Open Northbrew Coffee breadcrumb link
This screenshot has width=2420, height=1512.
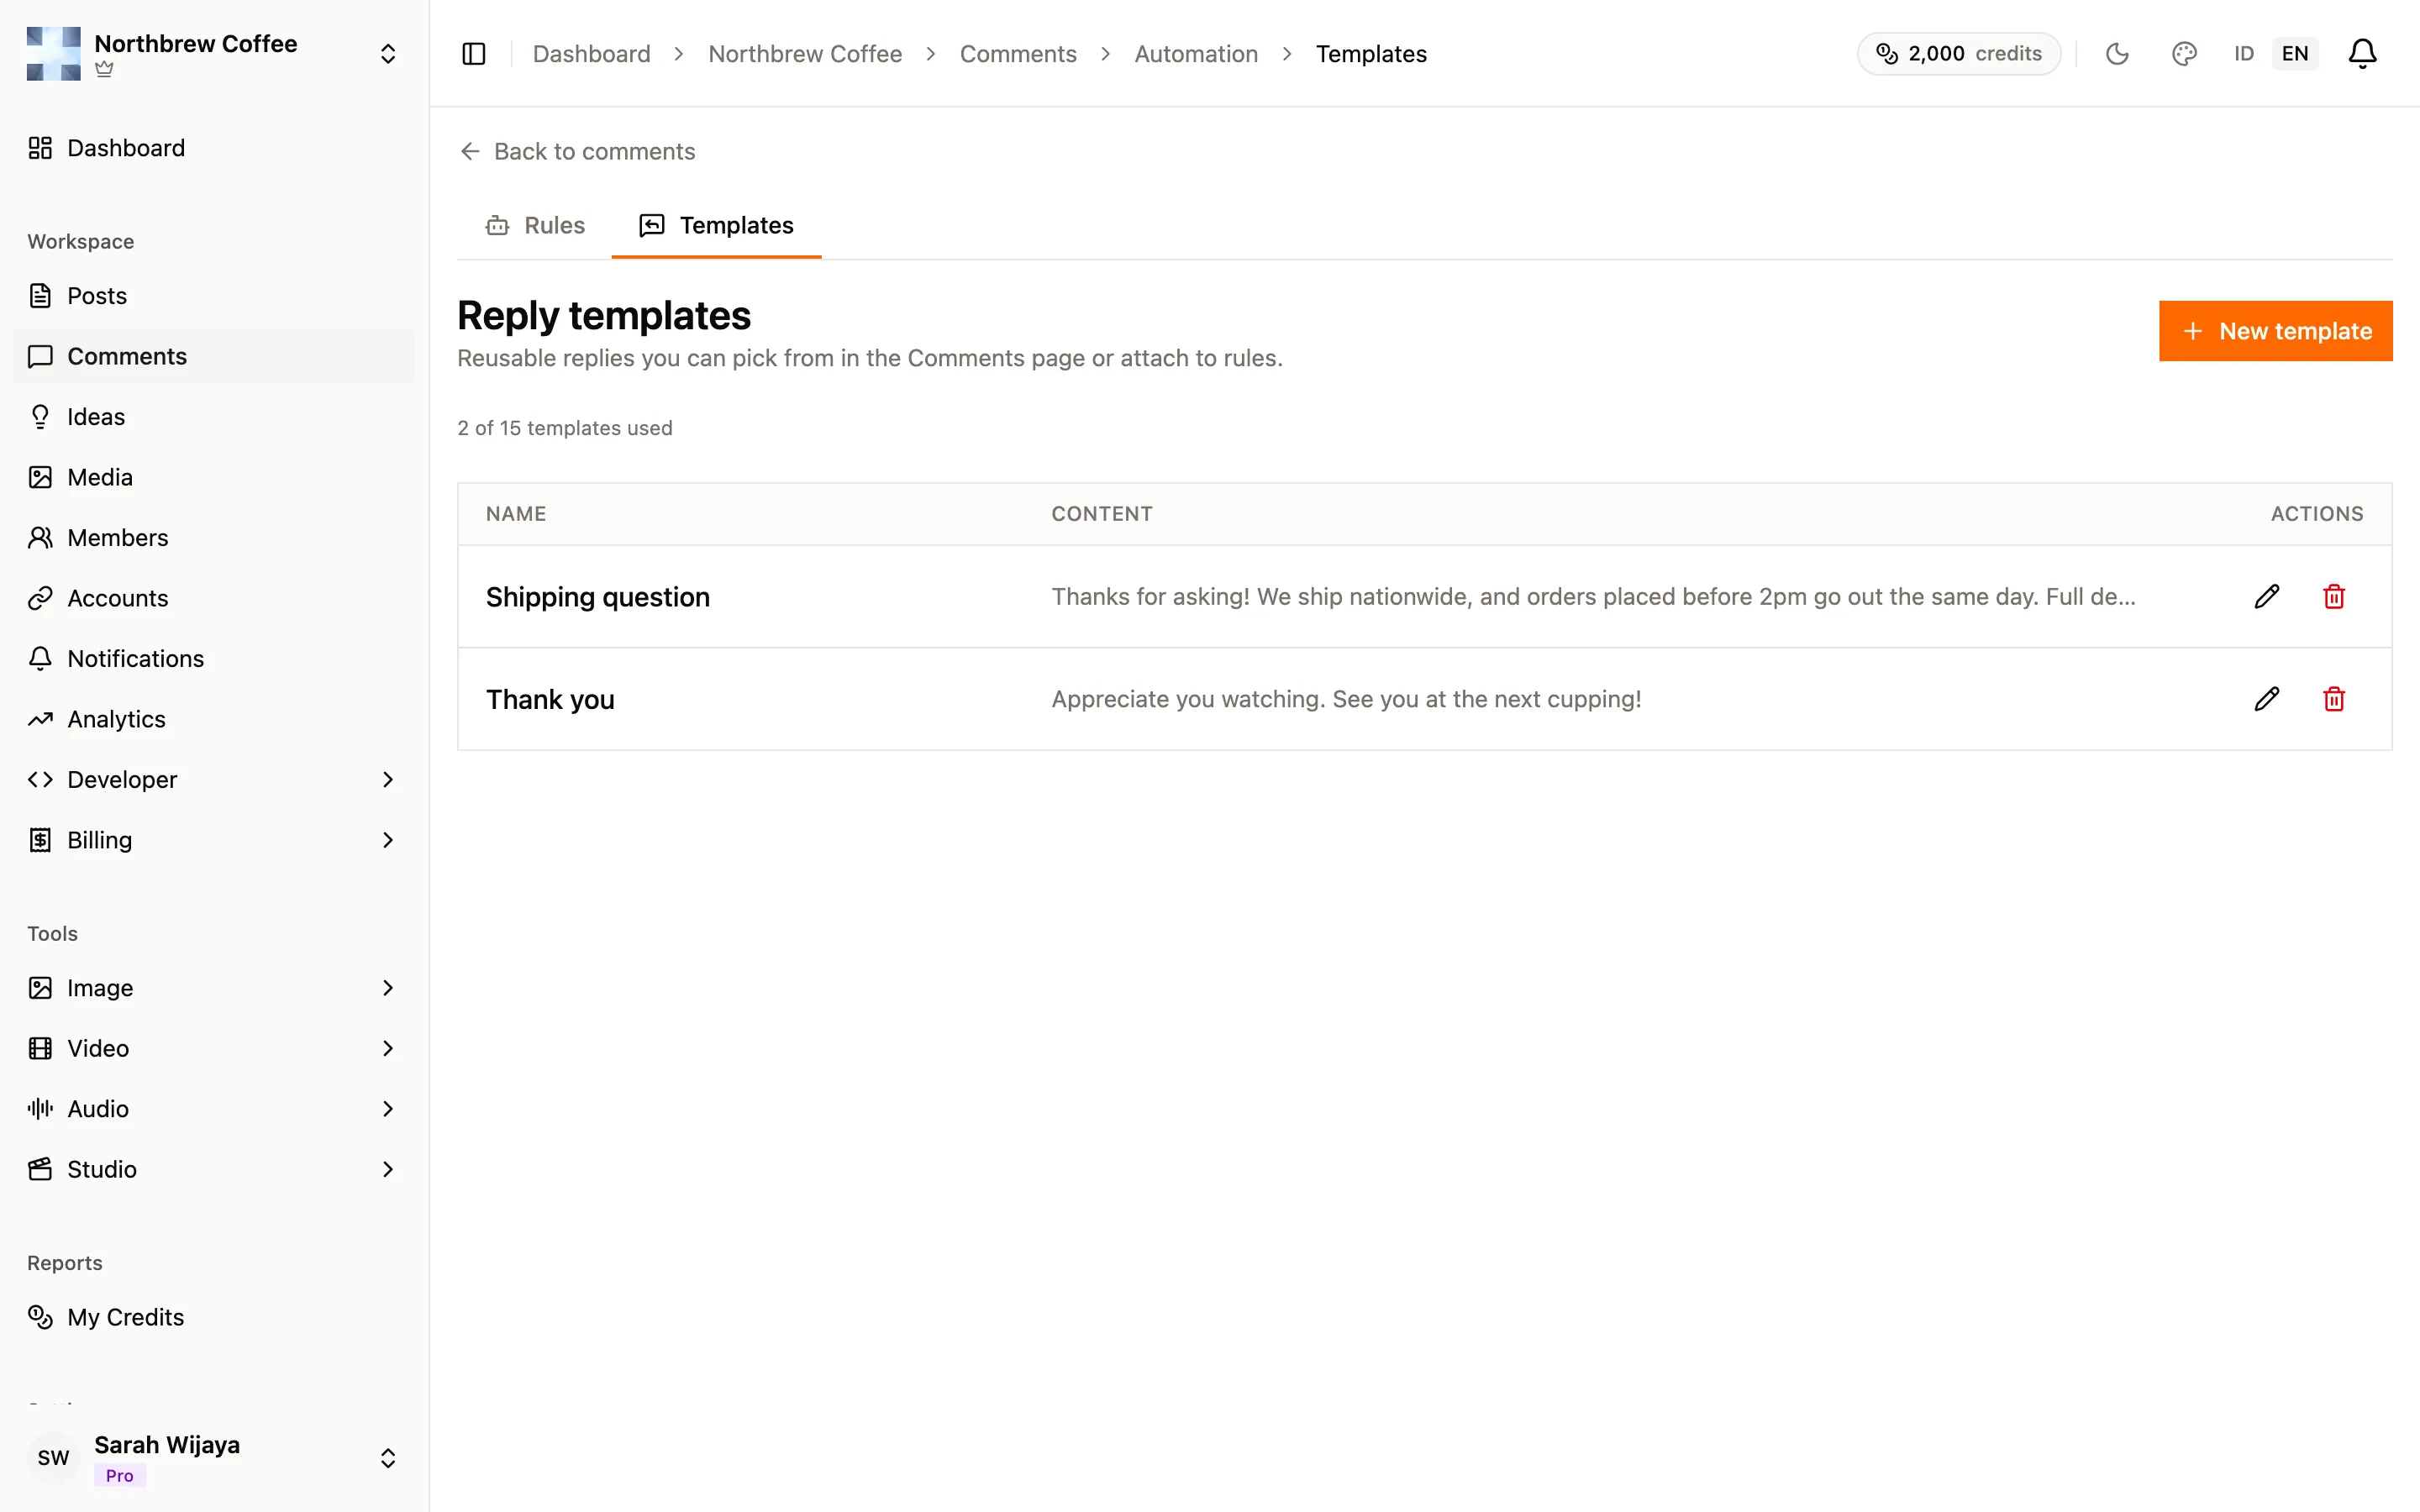(x=805, y=54)
